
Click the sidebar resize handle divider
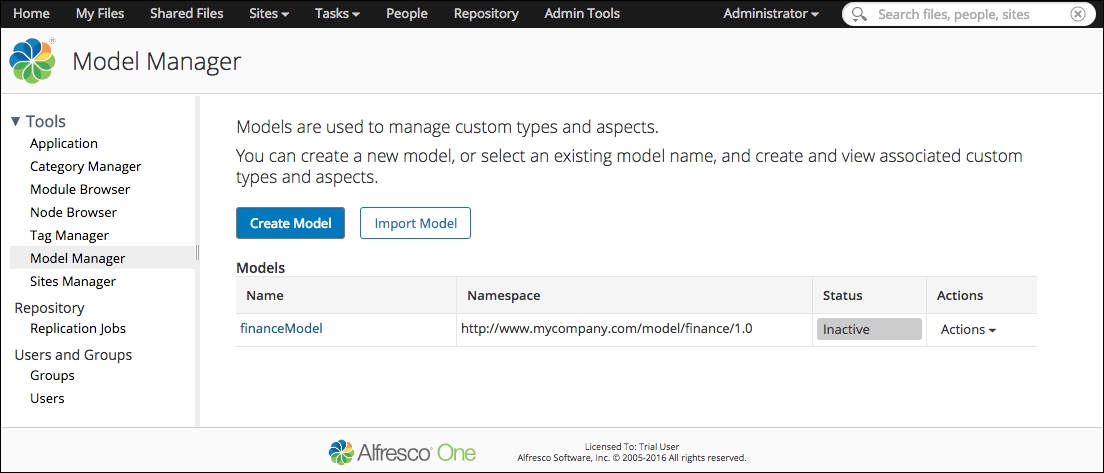pos(198,253)
